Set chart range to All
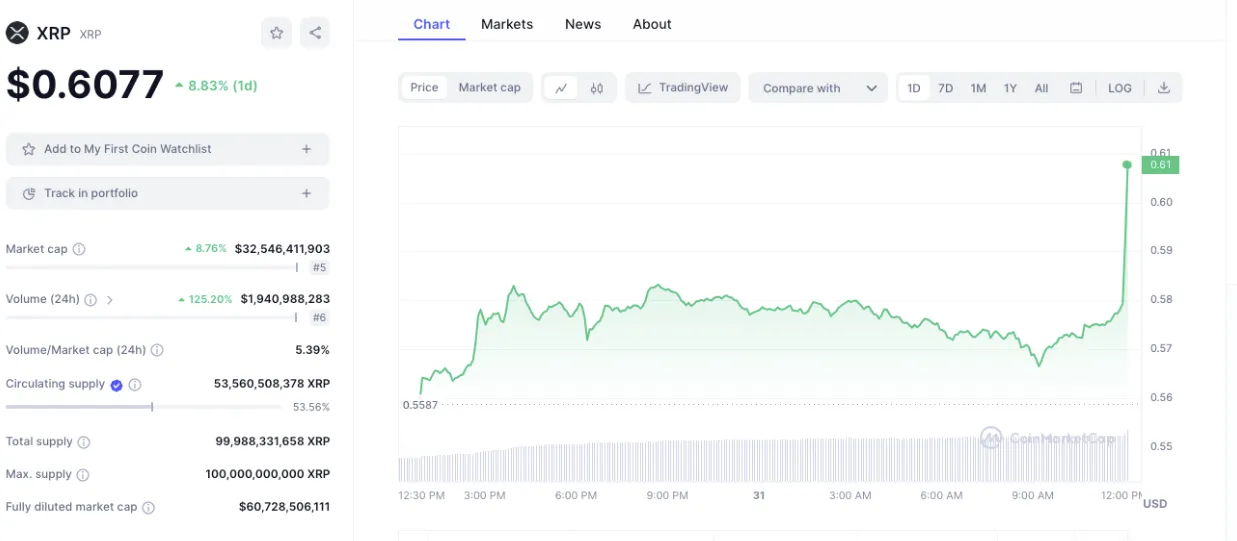 pos(1041,88)
